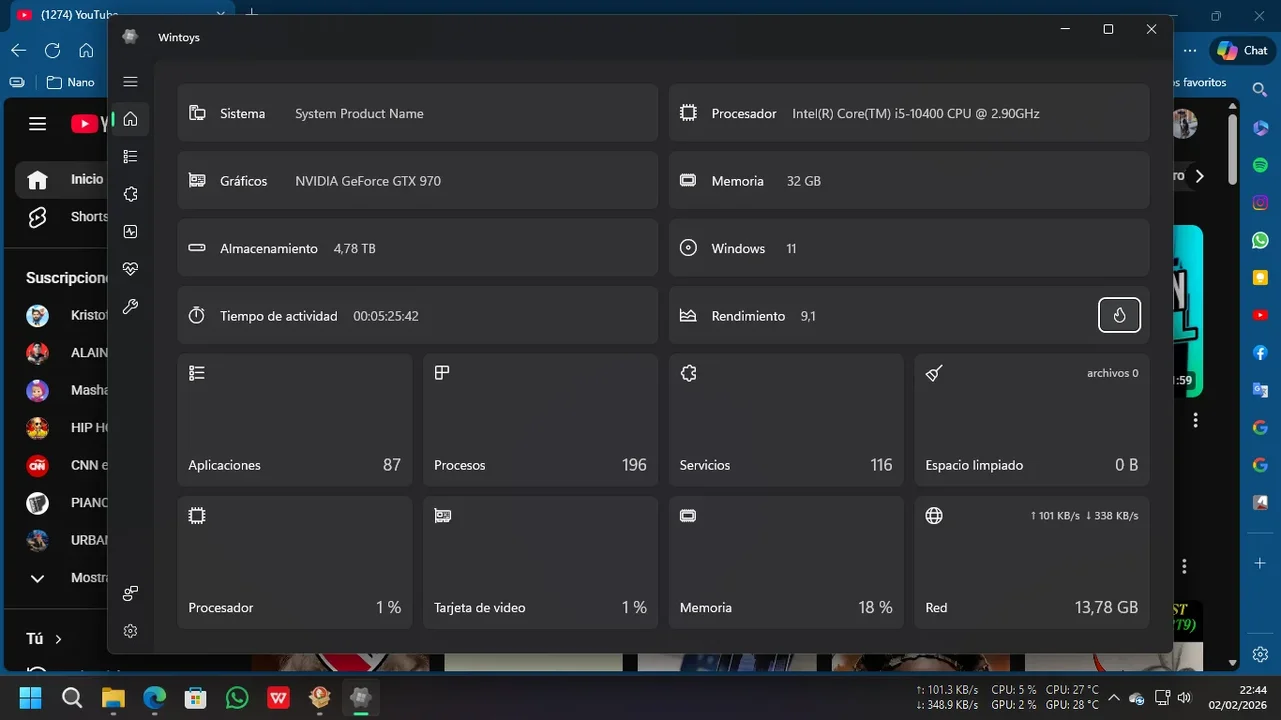This screenshot has width=1281, height=720.
Task: Click the icon above the Wintoys settings gear
Action: coord(130,593)
